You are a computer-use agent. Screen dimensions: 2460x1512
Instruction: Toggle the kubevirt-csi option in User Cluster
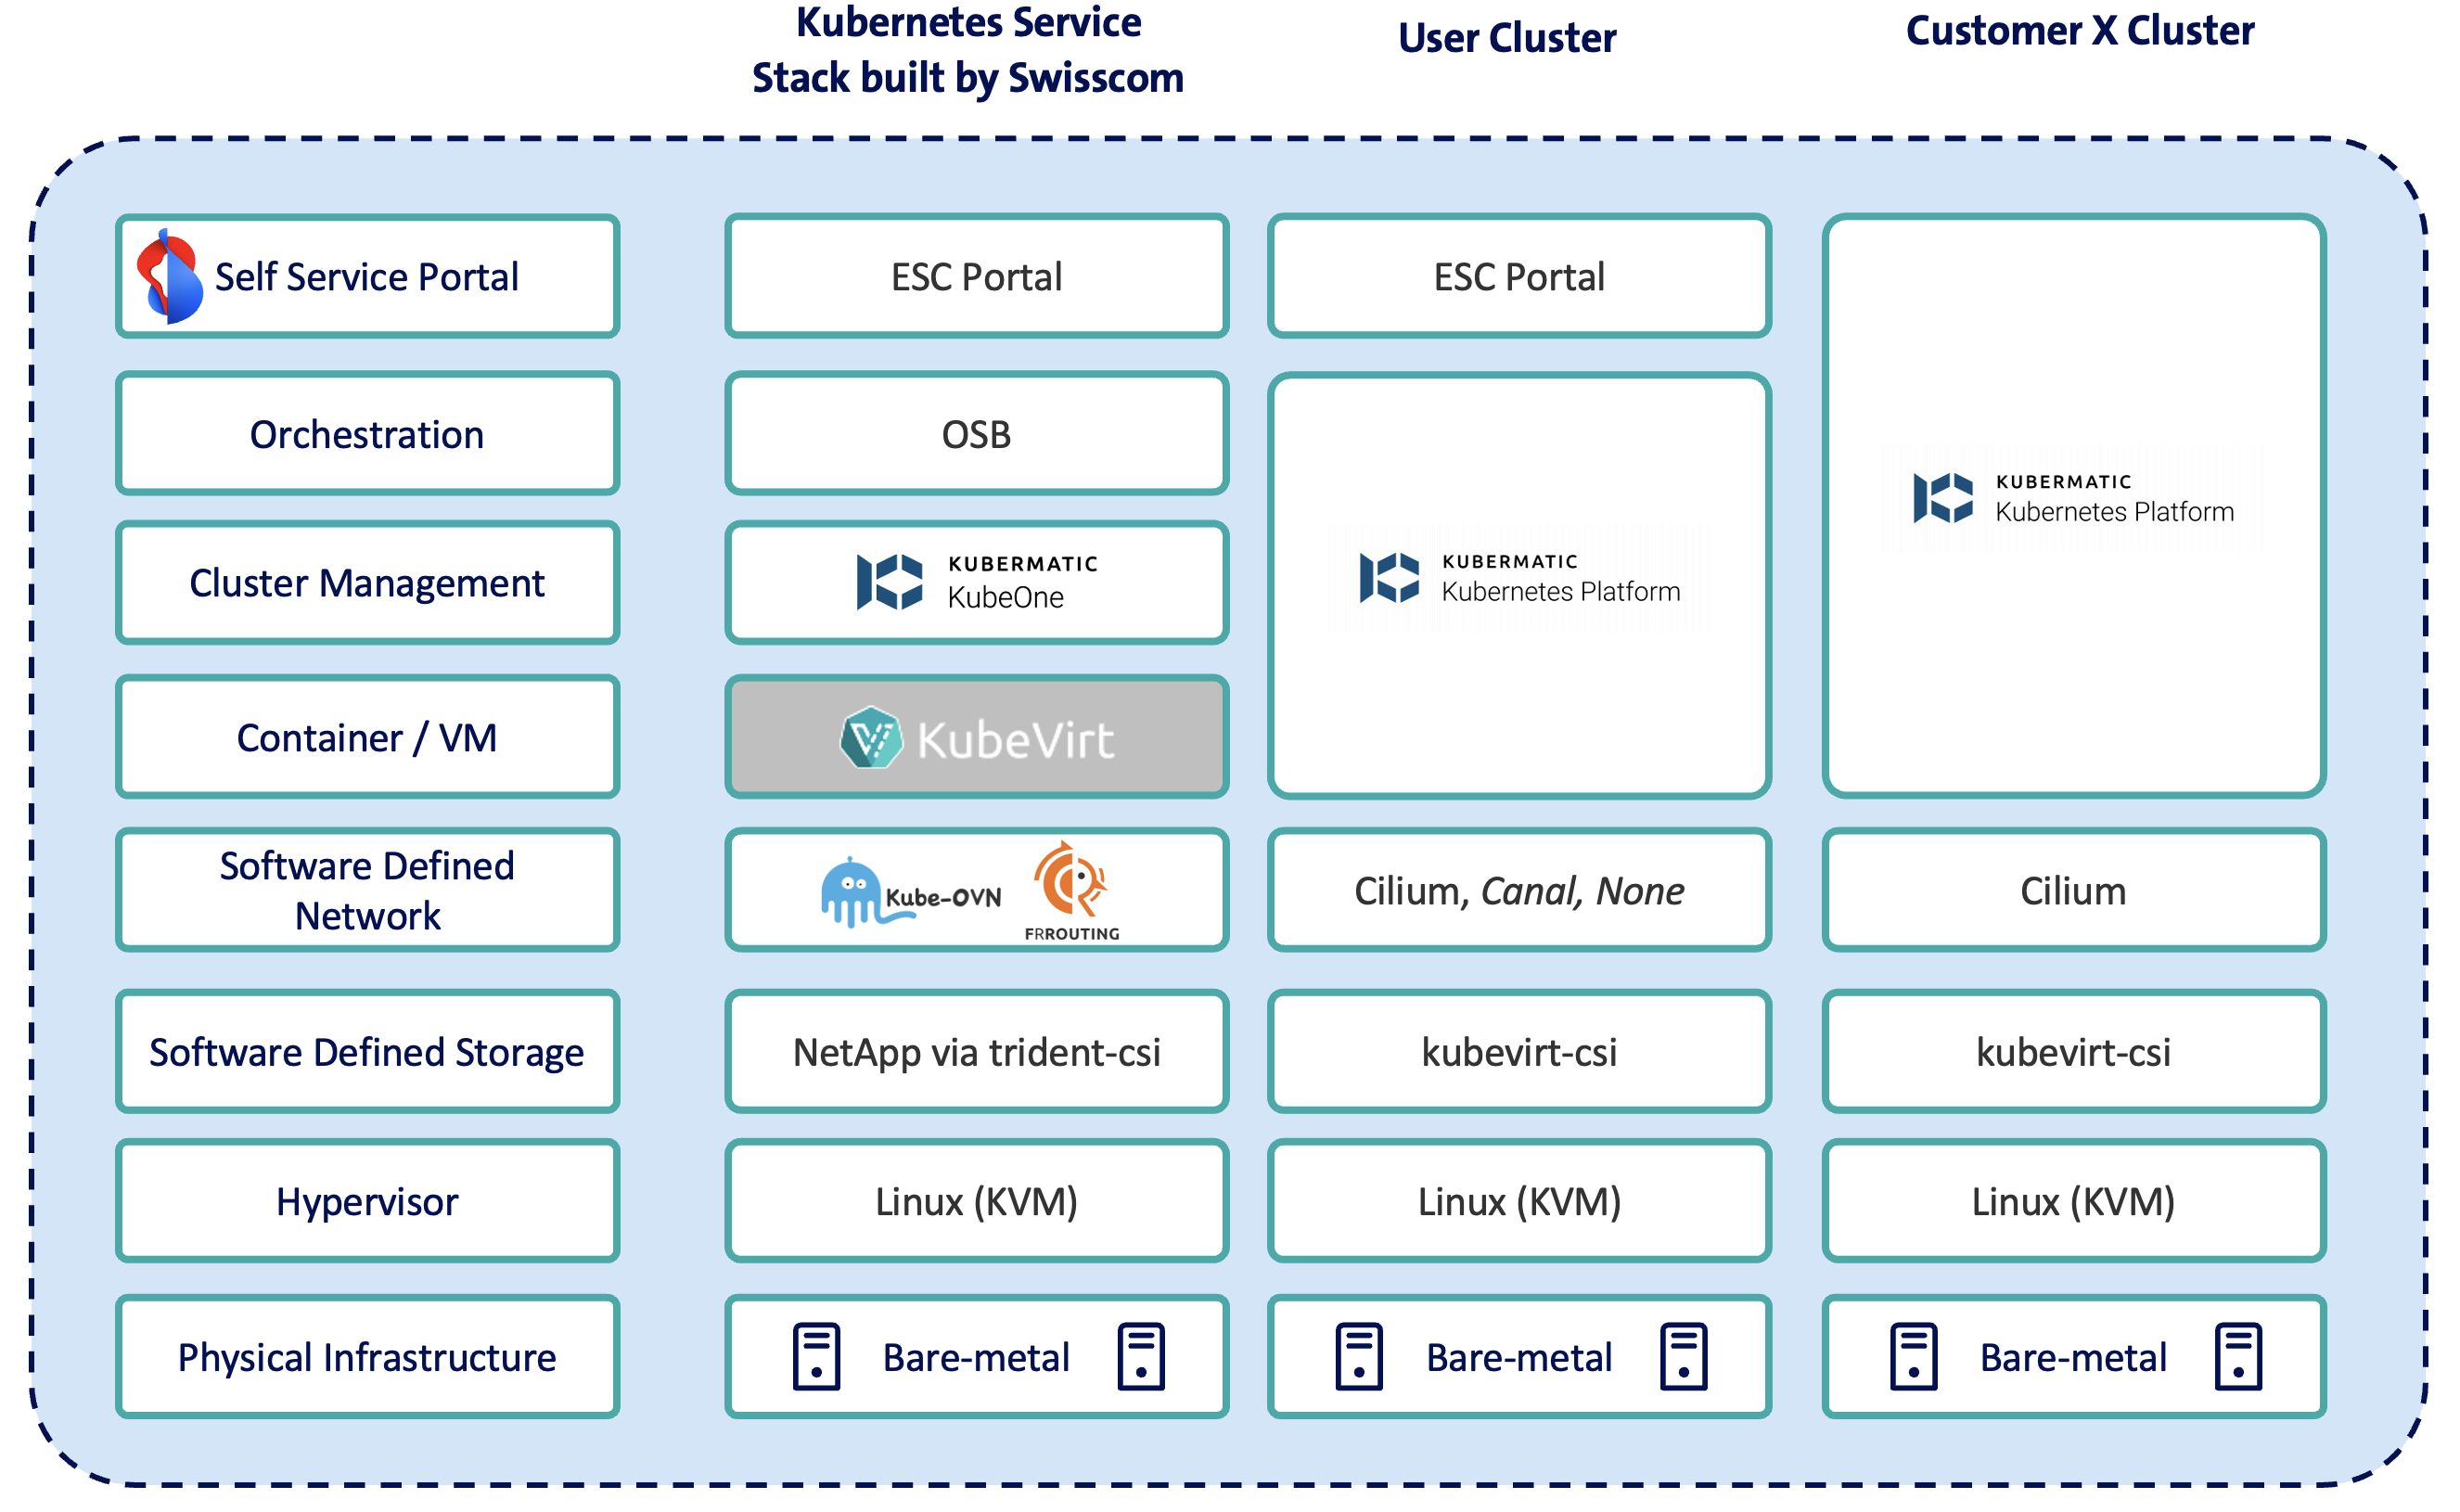coord(1519,1052)
